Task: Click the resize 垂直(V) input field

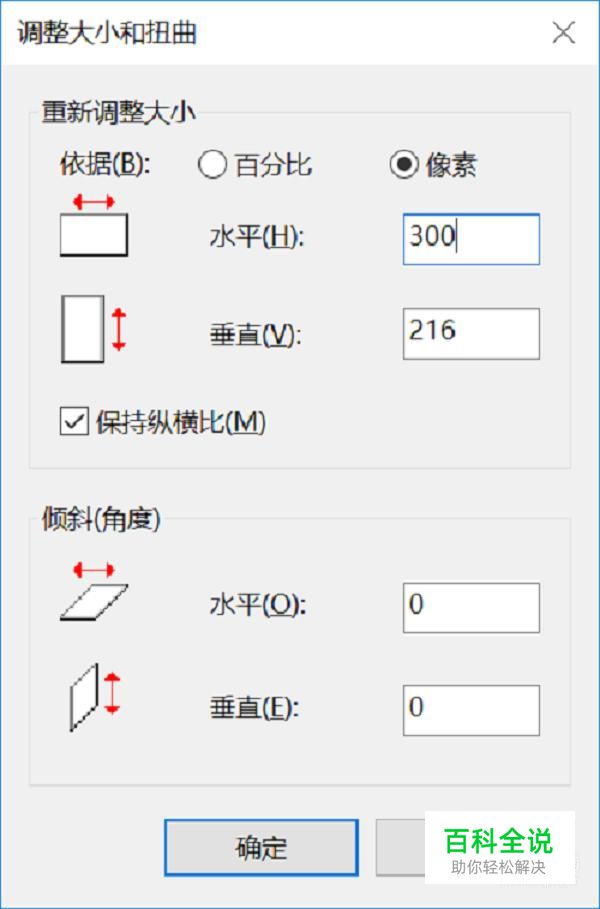Action: click(x=471, y=333)
